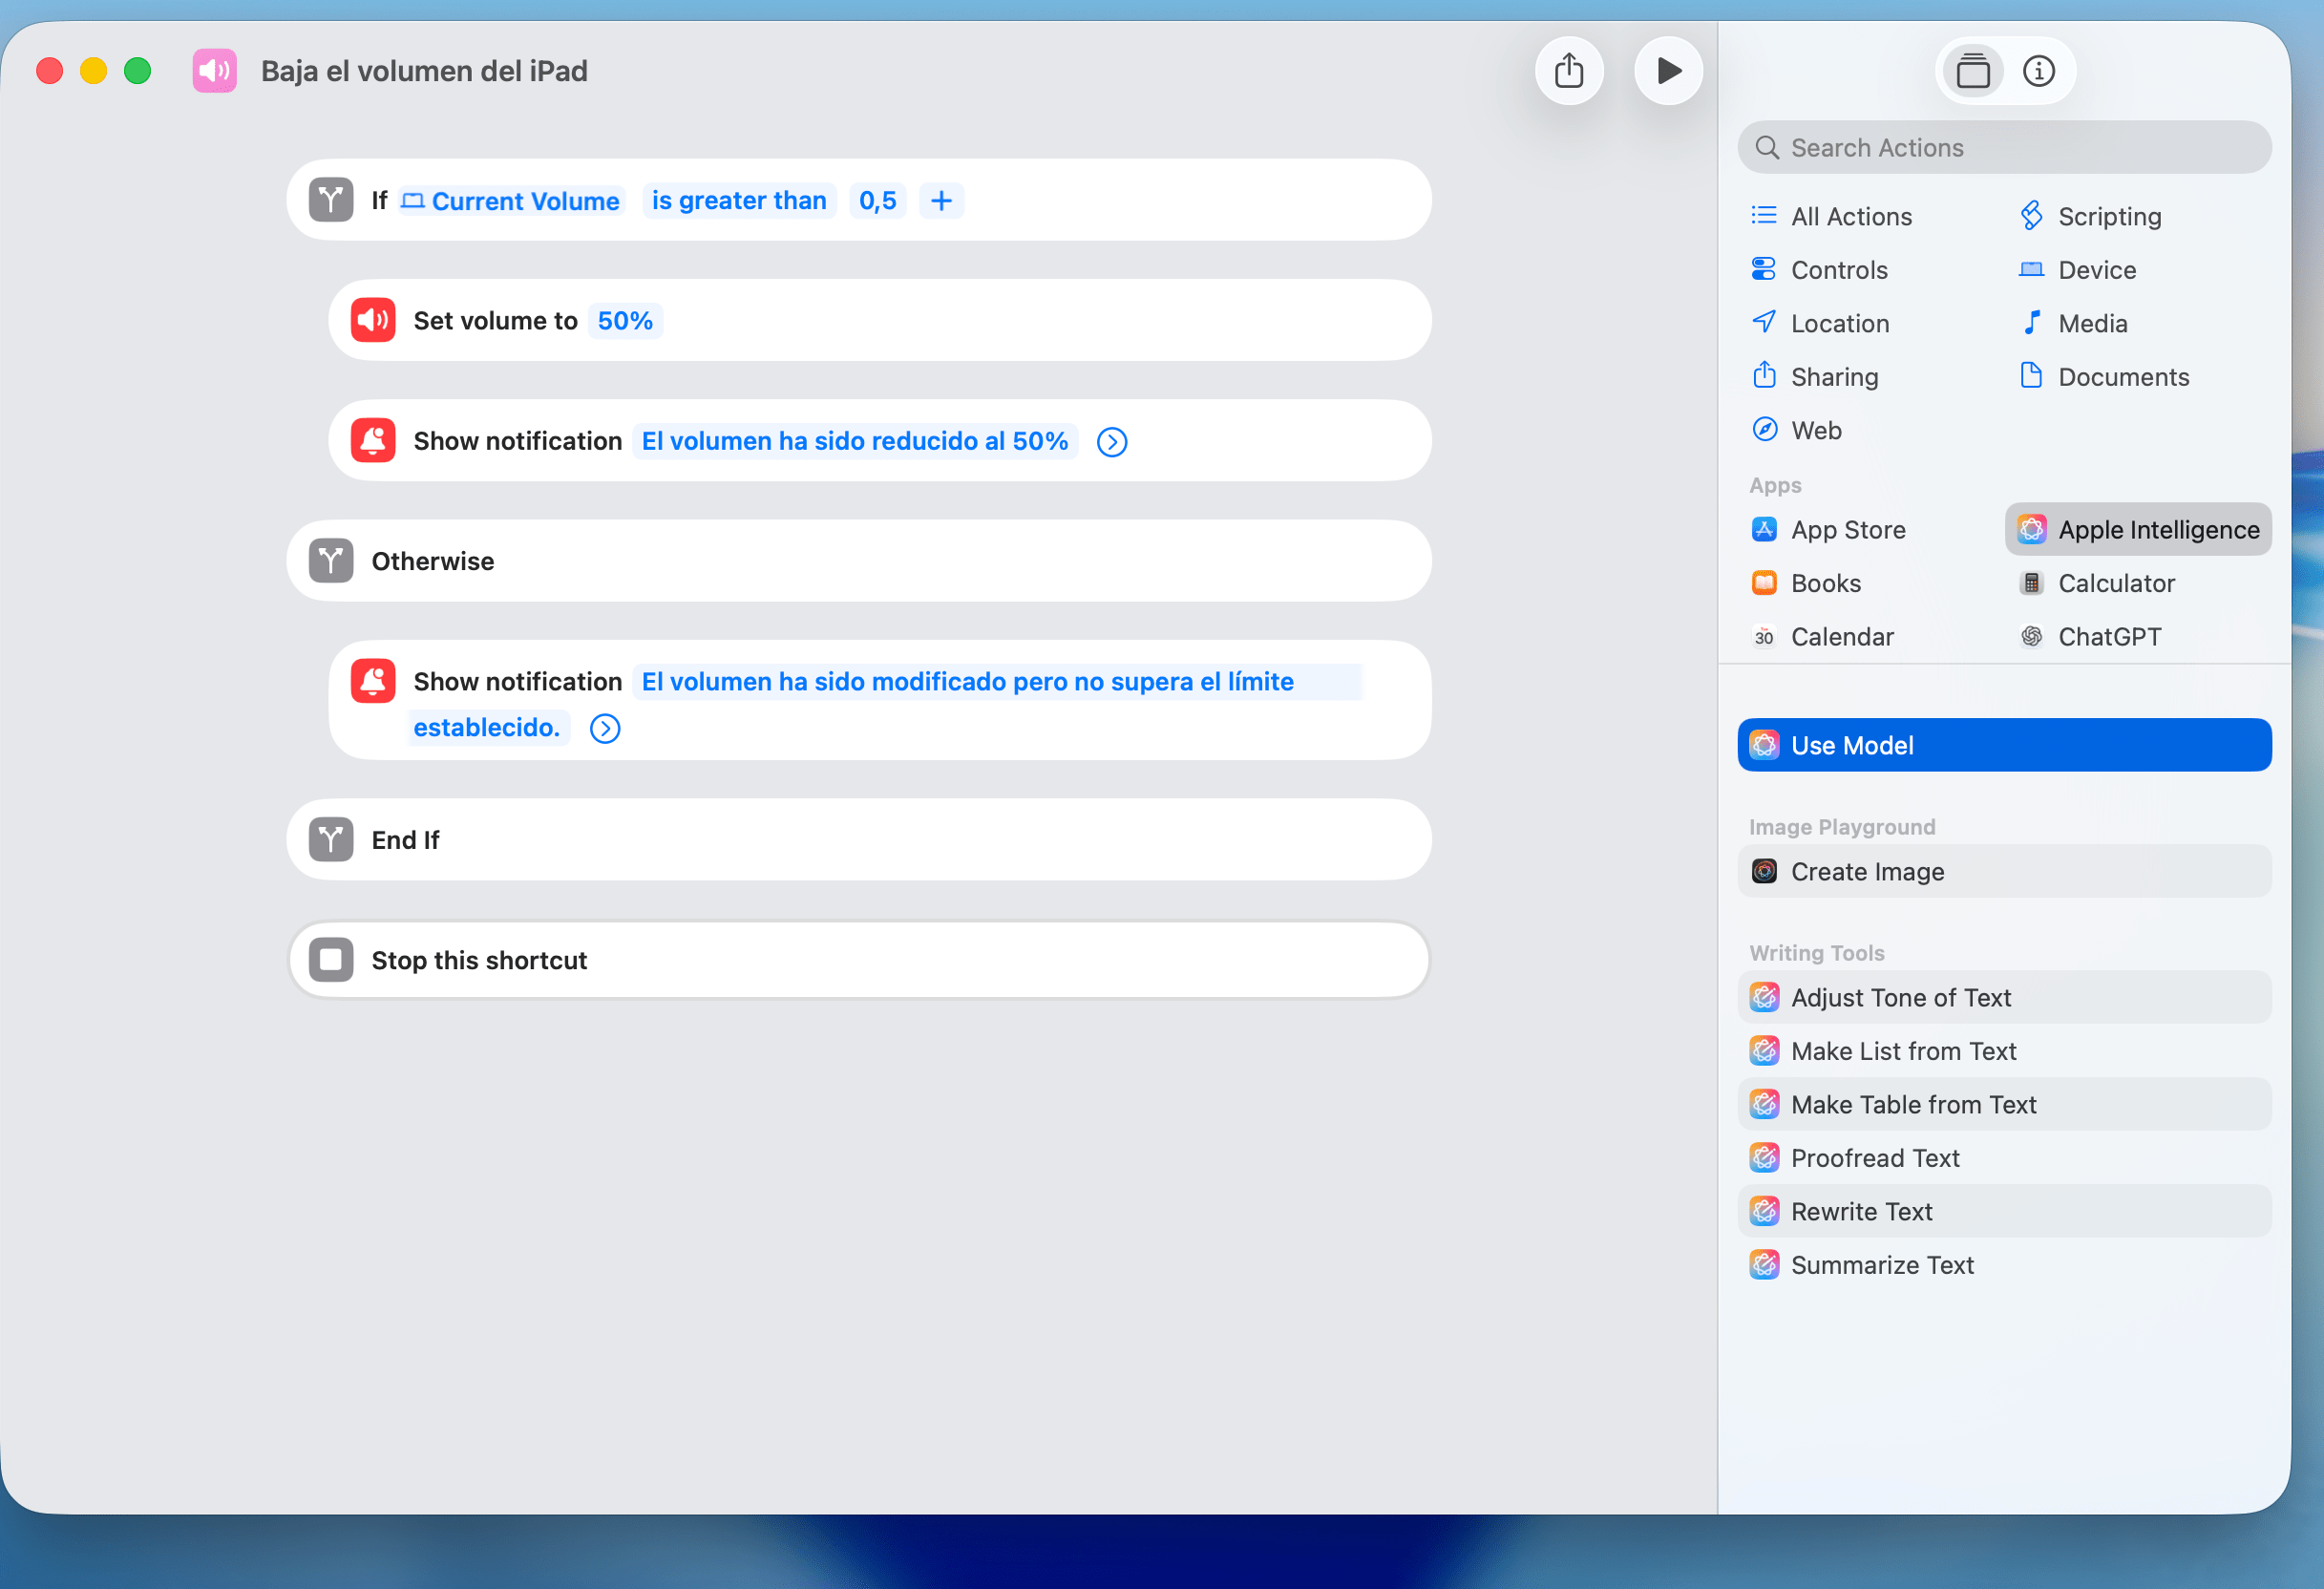Image resolution: width=2324 pixels, height=1589 pixels.
Task: Expand the establecido notification options chevron
Action: (x=605, y=729)
